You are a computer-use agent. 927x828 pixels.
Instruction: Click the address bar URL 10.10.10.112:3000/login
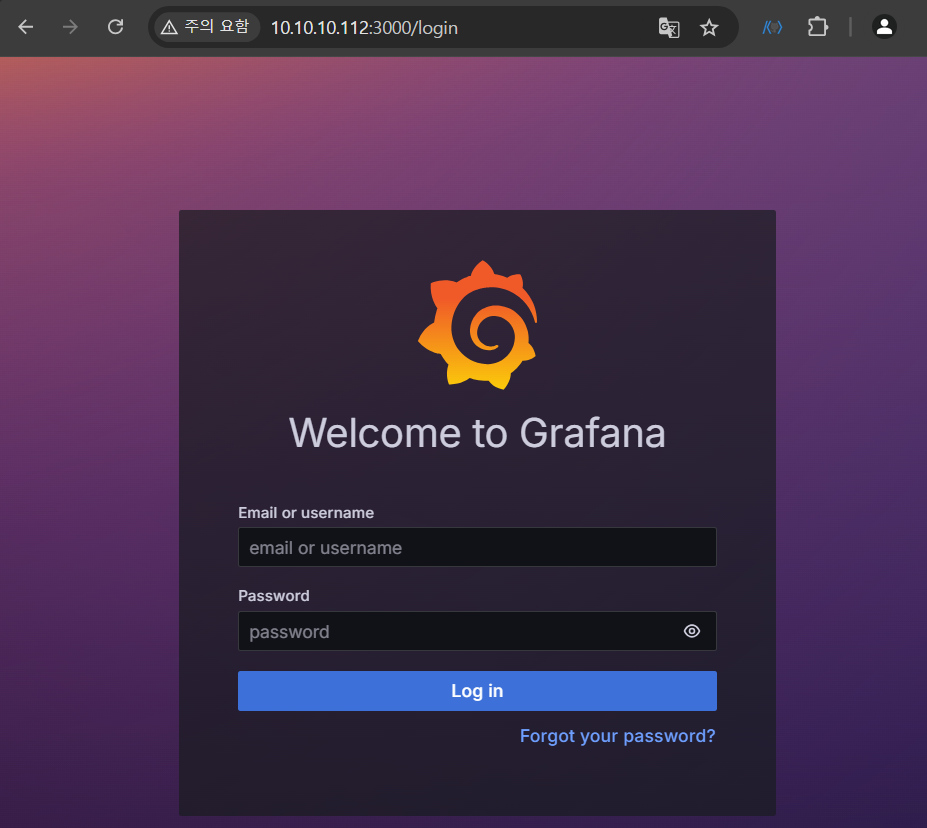[364, 28]
